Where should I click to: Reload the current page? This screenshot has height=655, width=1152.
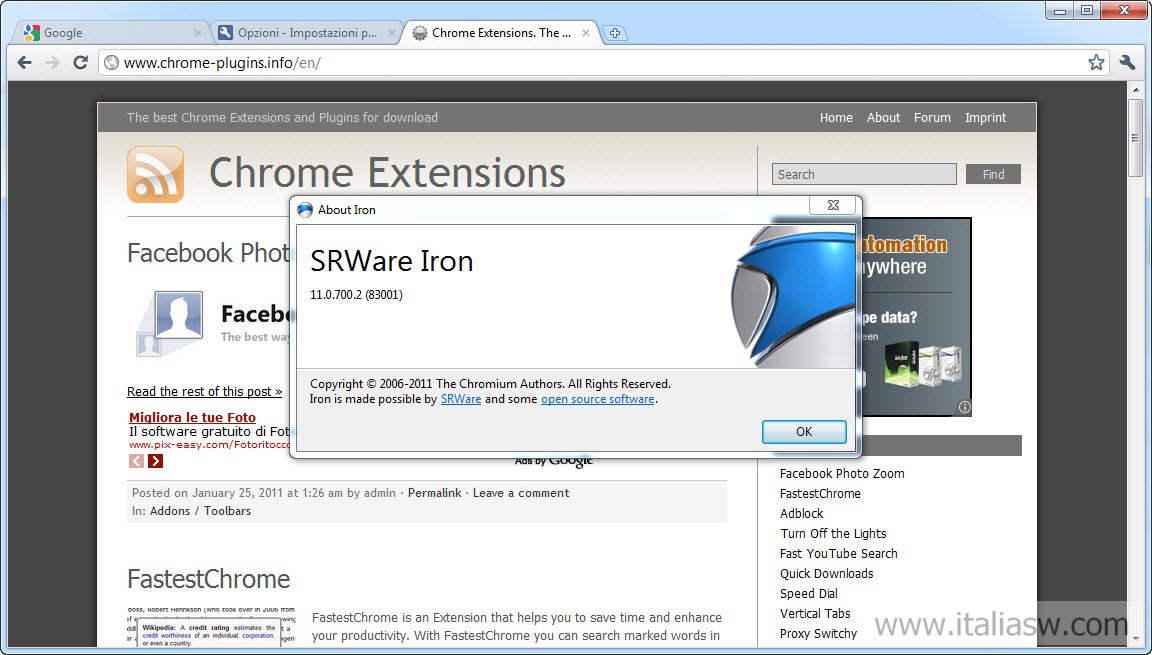[x=80, y=62]
